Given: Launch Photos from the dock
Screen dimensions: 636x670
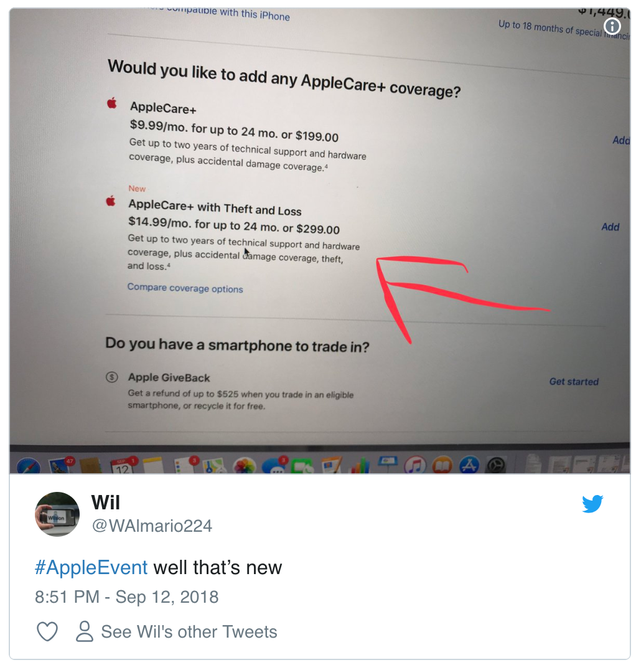Looking at the screenshot, I should click(x=244, y=466).
